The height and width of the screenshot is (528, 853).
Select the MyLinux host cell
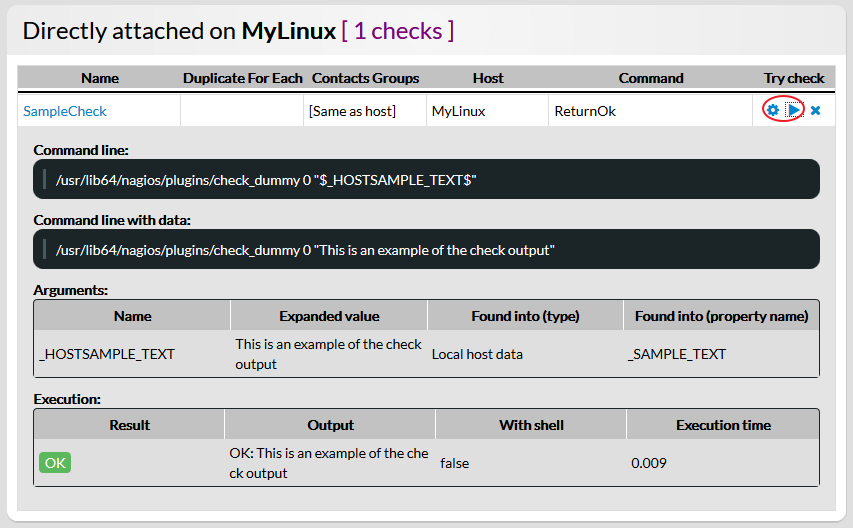coord(458,111)
